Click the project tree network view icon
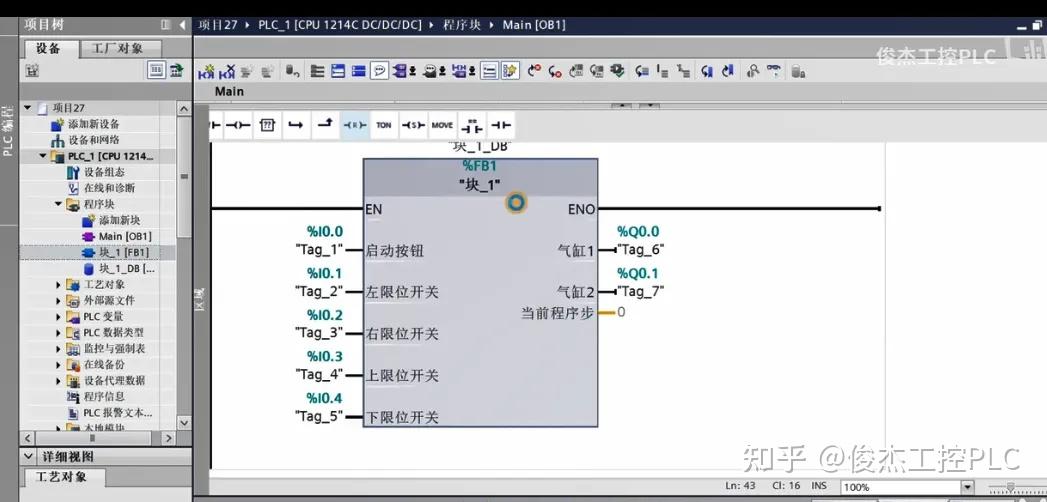The width and height of the screenshot is (1047, 502). coord(31,70)
